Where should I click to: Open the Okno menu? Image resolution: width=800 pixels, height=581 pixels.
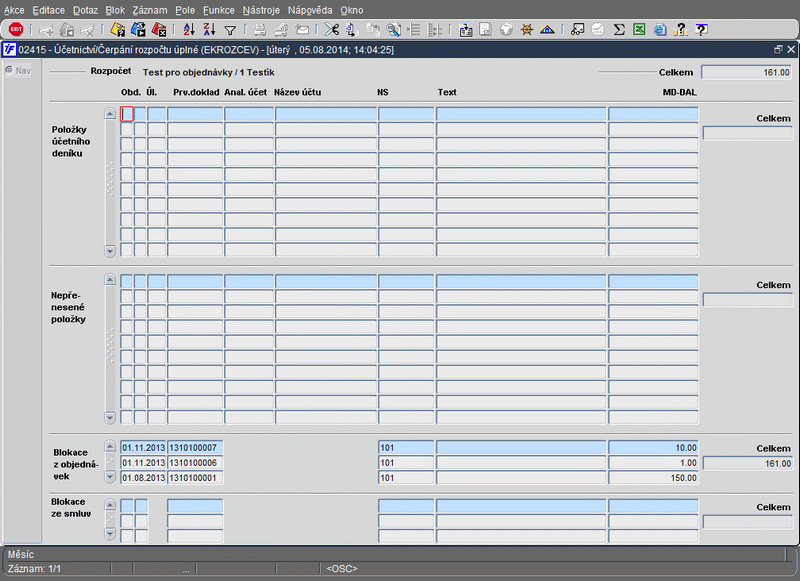[352, 10]
